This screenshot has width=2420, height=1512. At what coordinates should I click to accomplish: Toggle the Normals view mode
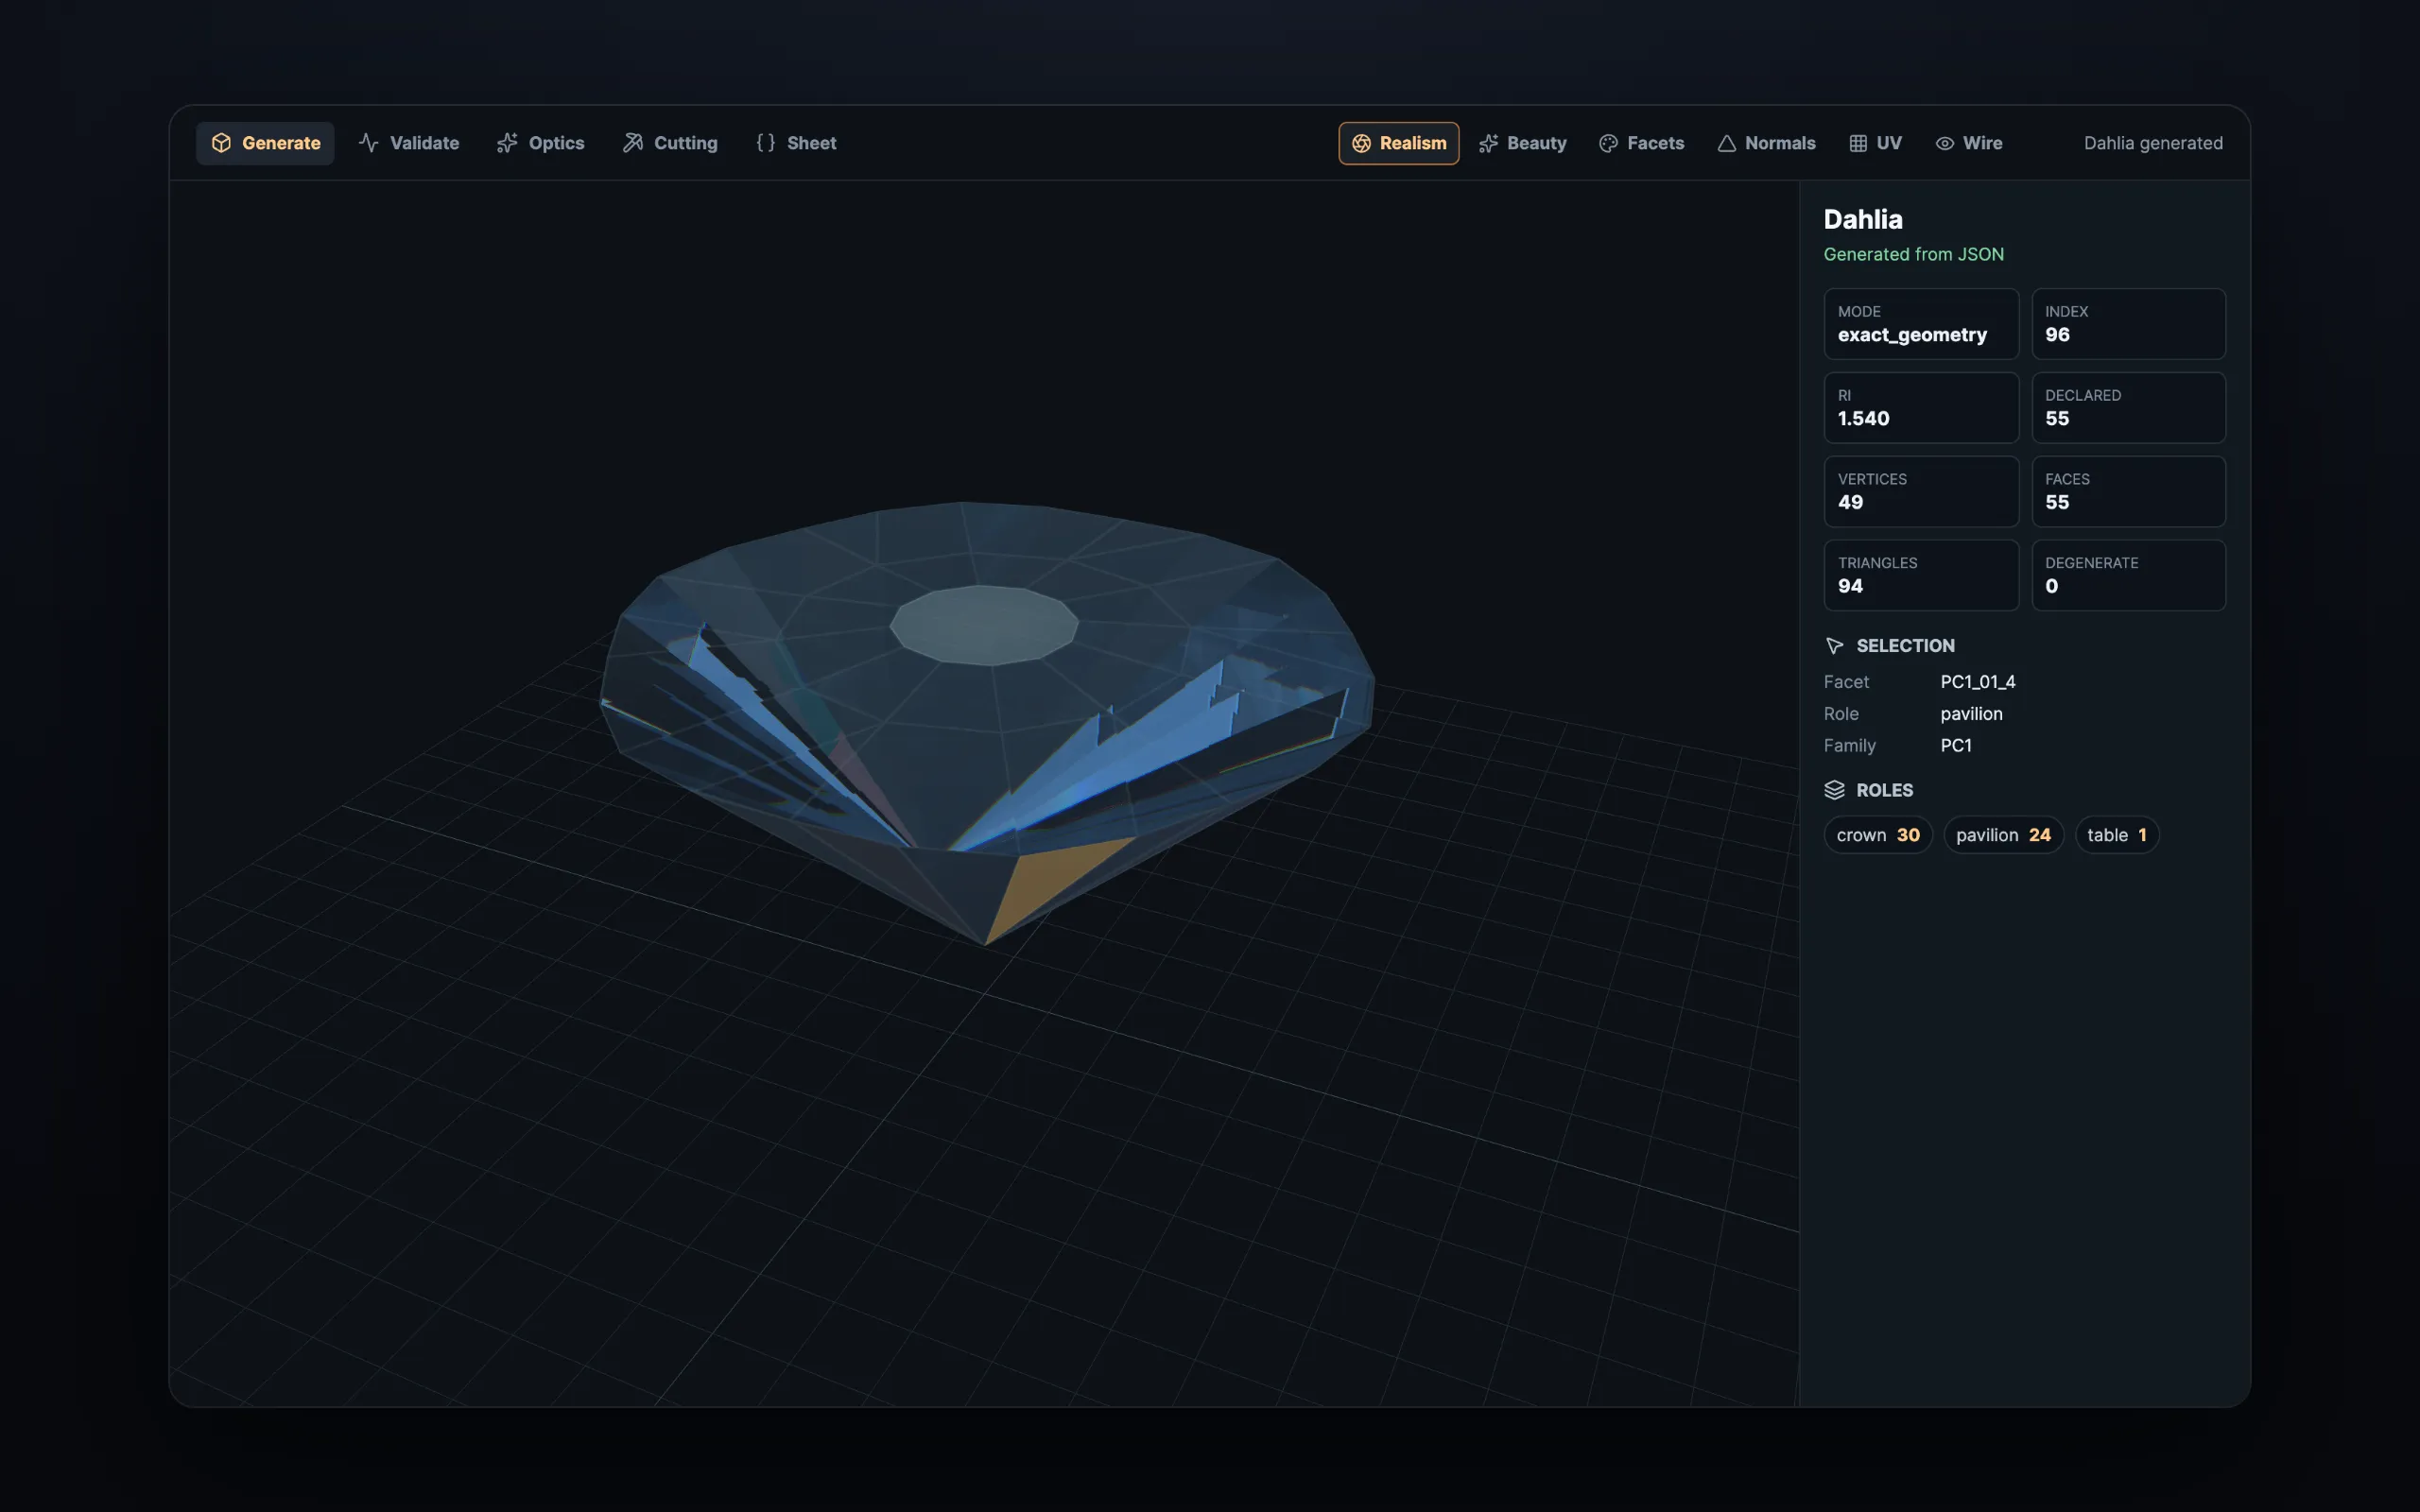coord(1766,143)
